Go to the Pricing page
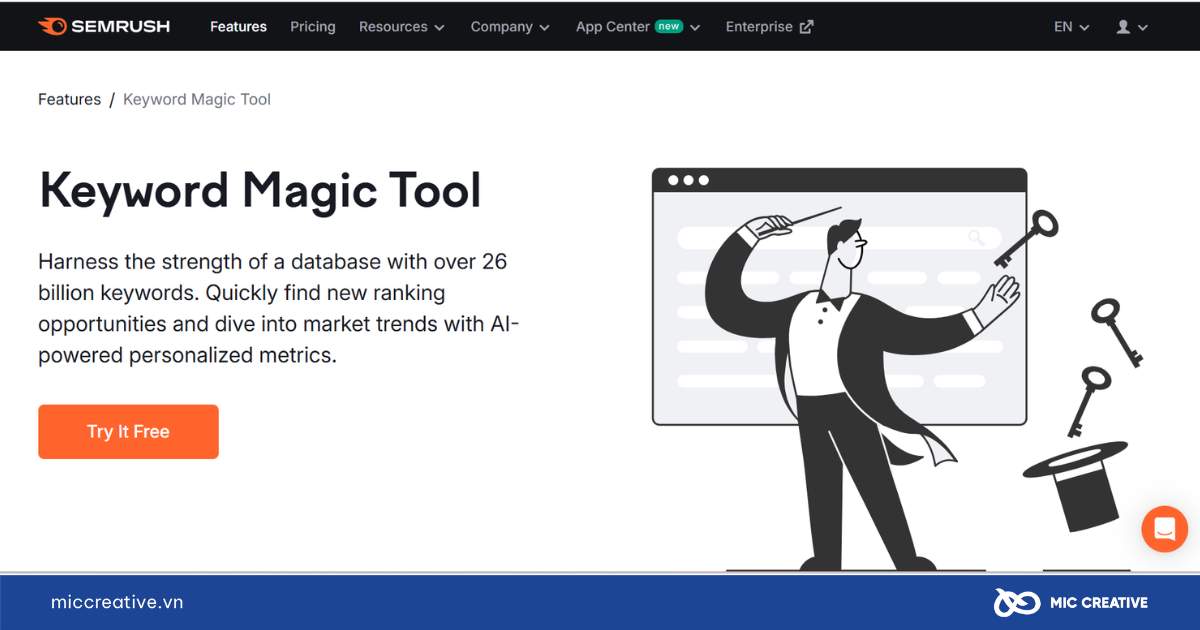 tap(313, 27)
